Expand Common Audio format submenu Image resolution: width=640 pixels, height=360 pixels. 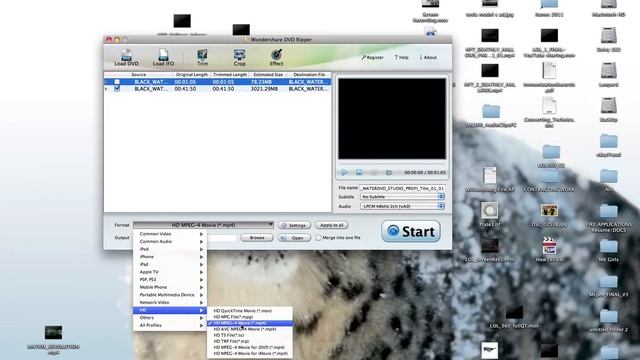coord(170,242)
